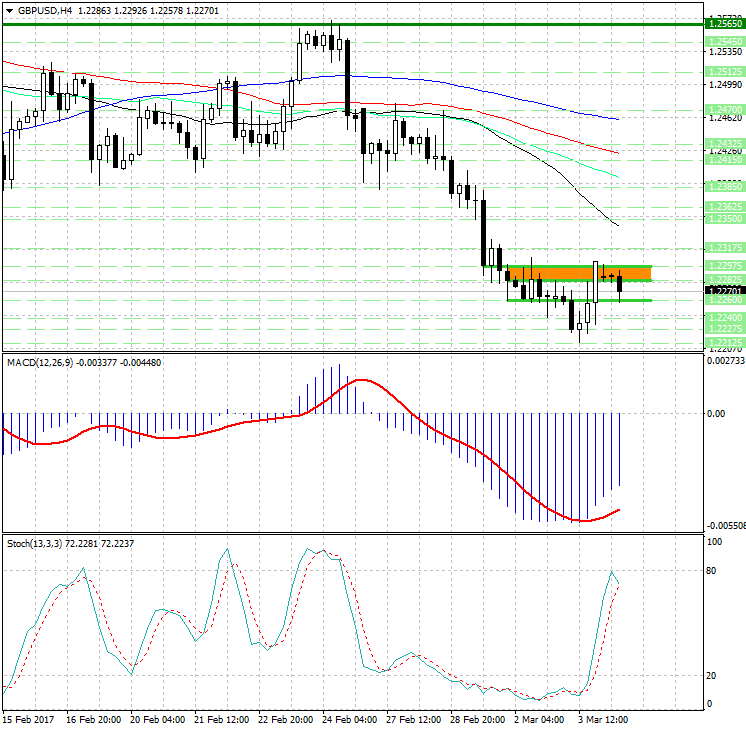Click the 21 Feb 12:00 time label
The image size is (746, 731).
[x=221, y=719]
